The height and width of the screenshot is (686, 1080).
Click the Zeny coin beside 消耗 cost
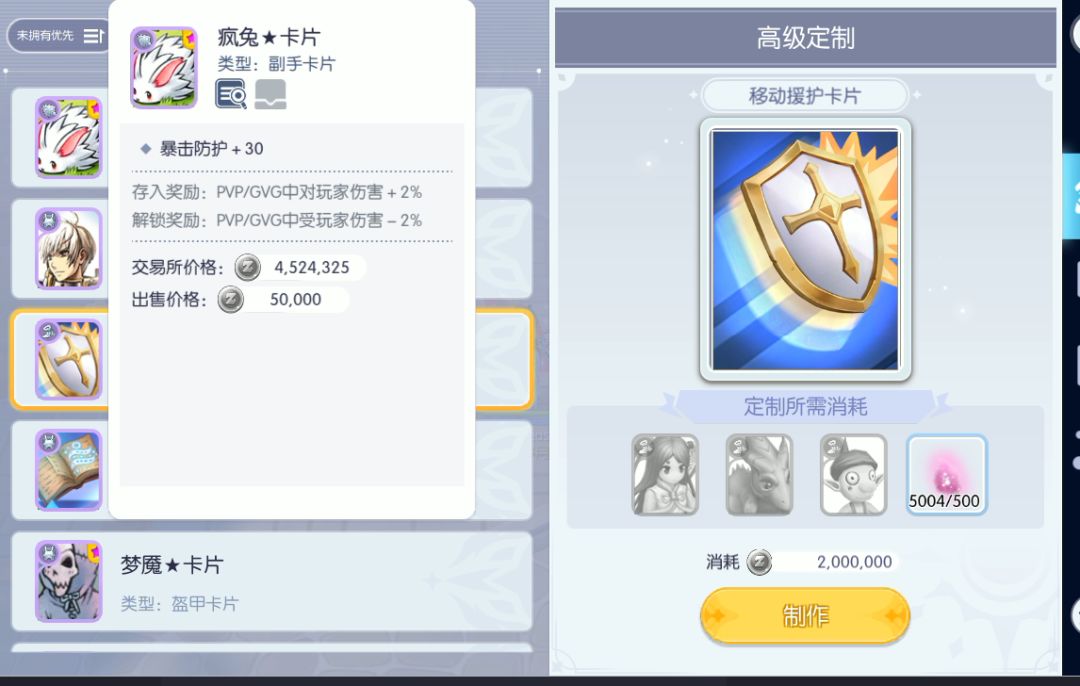(x=760, y=562)
